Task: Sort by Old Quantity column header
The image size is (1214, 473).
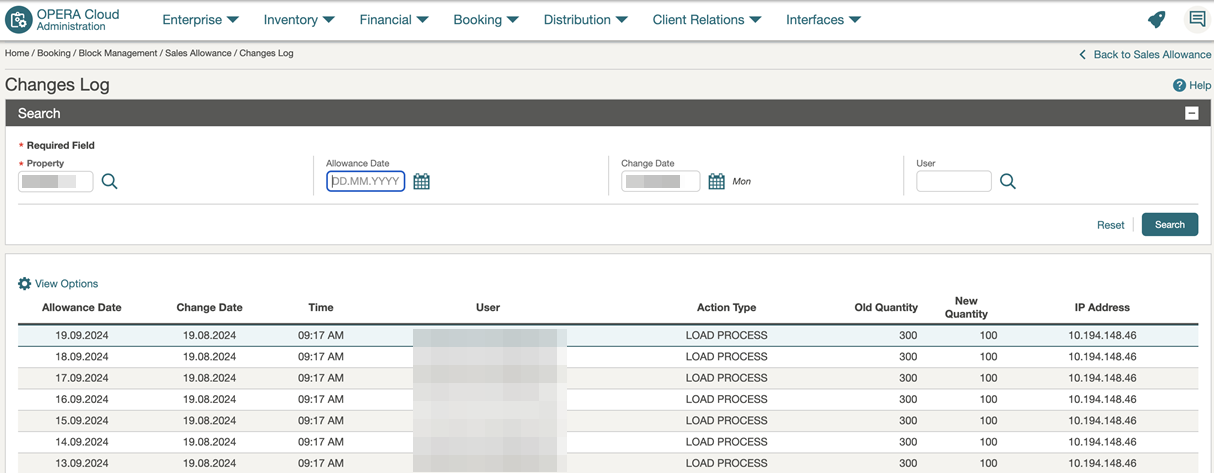Action: [x=886, y=307]
